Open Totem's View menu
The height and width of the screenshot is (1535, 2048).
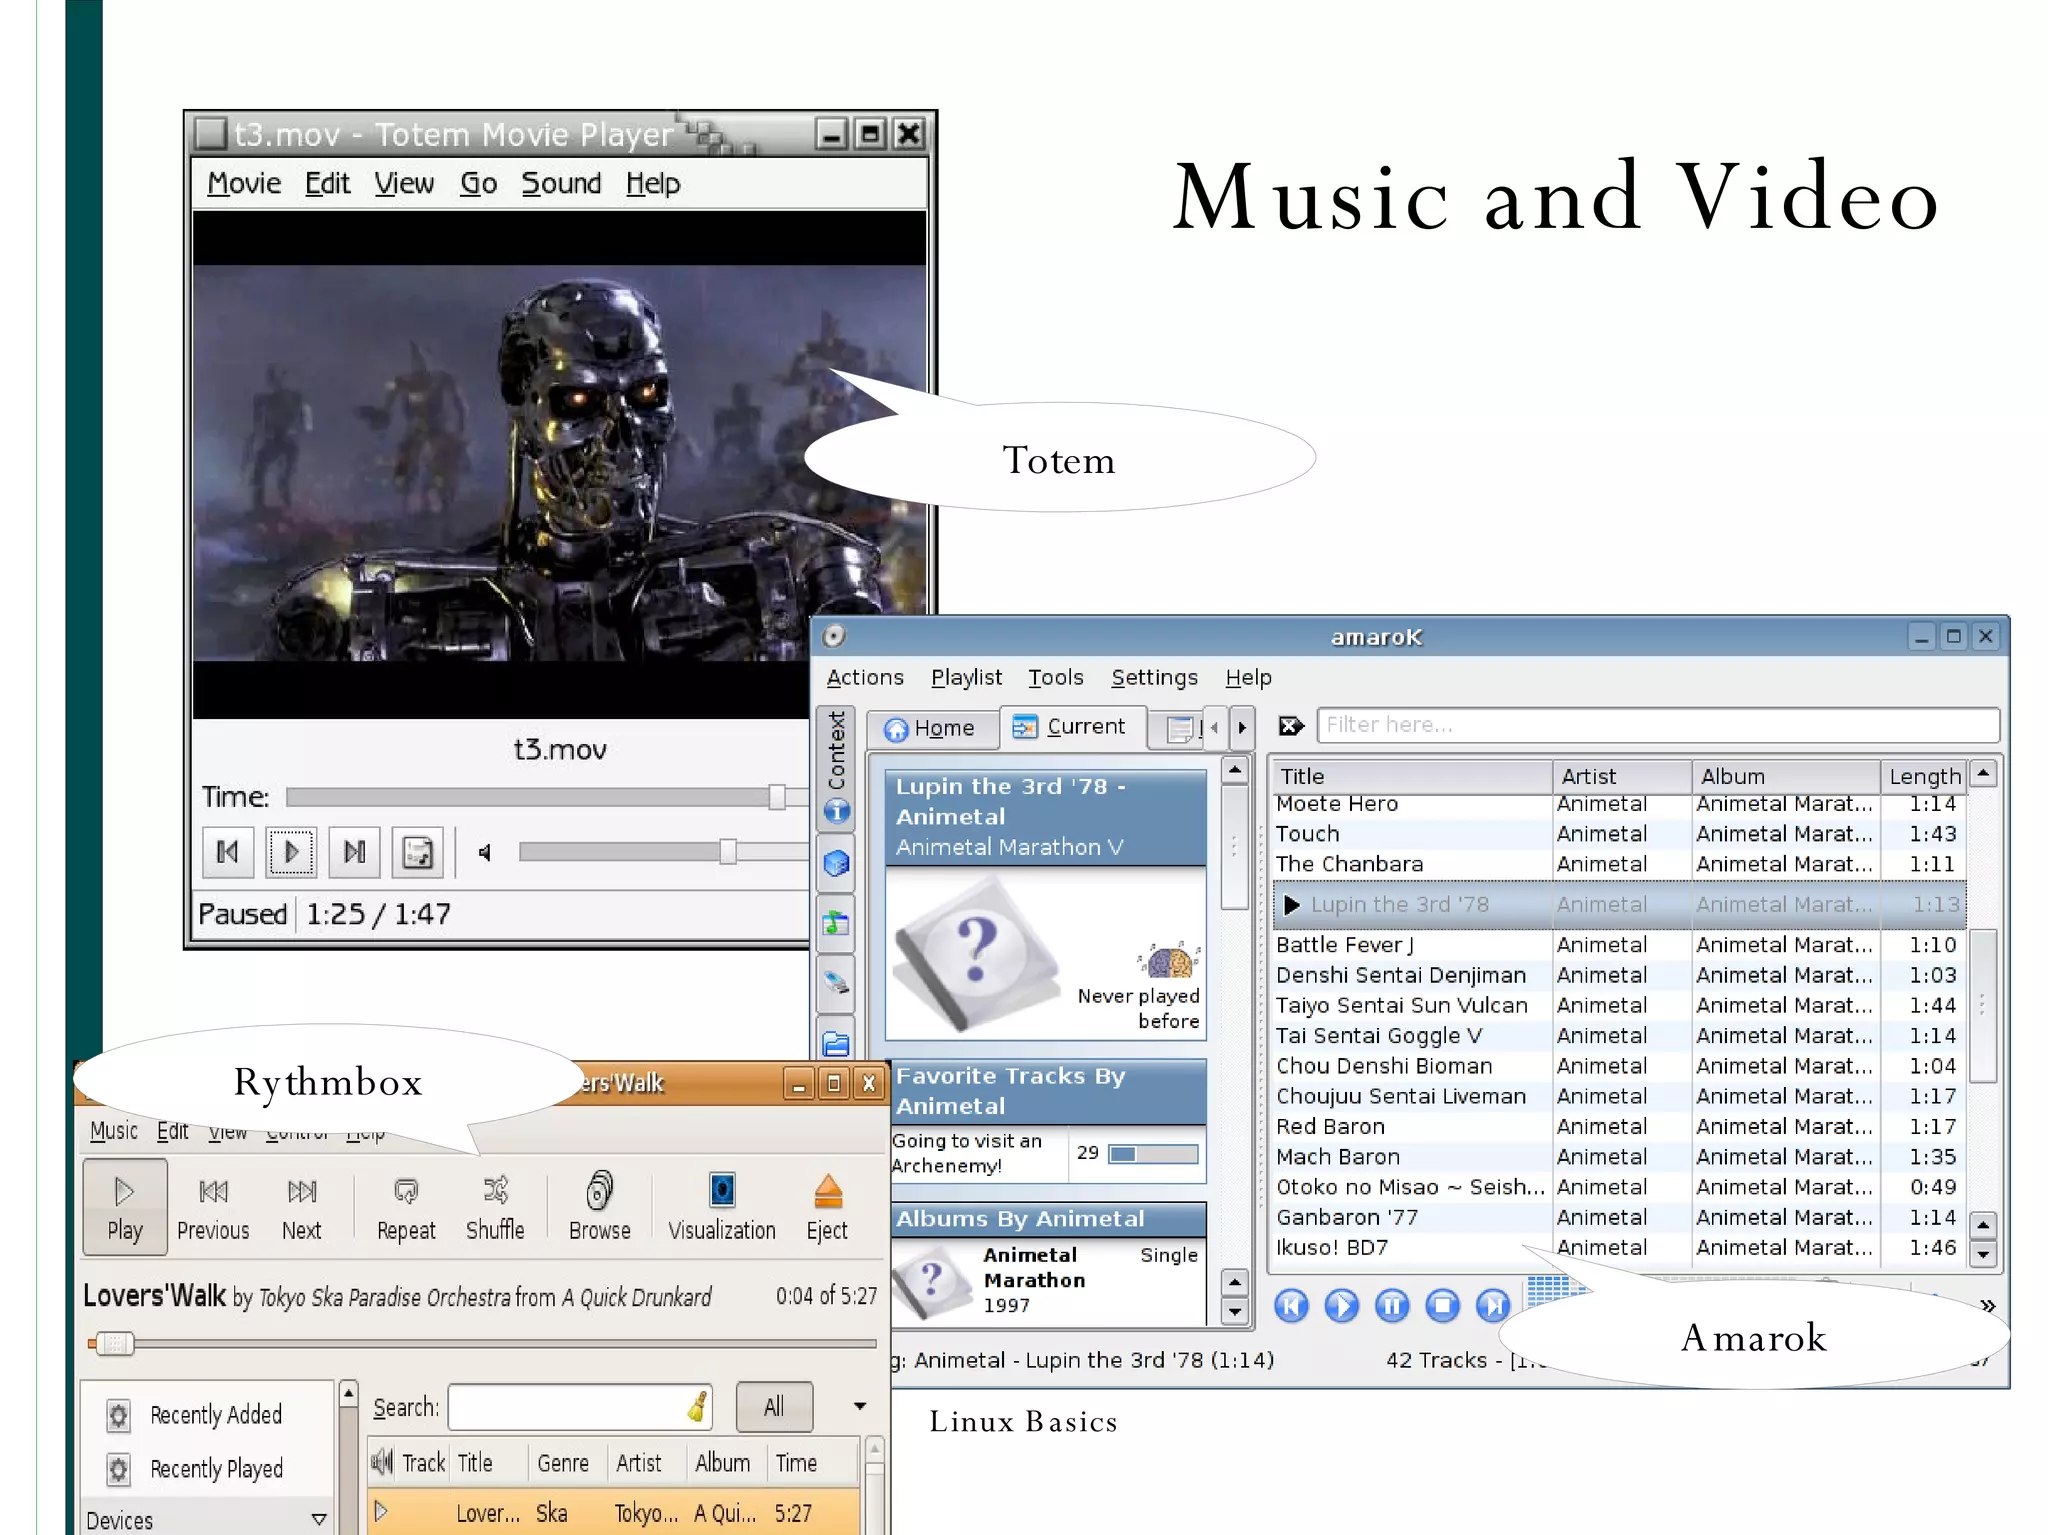(x=404, y=184)
